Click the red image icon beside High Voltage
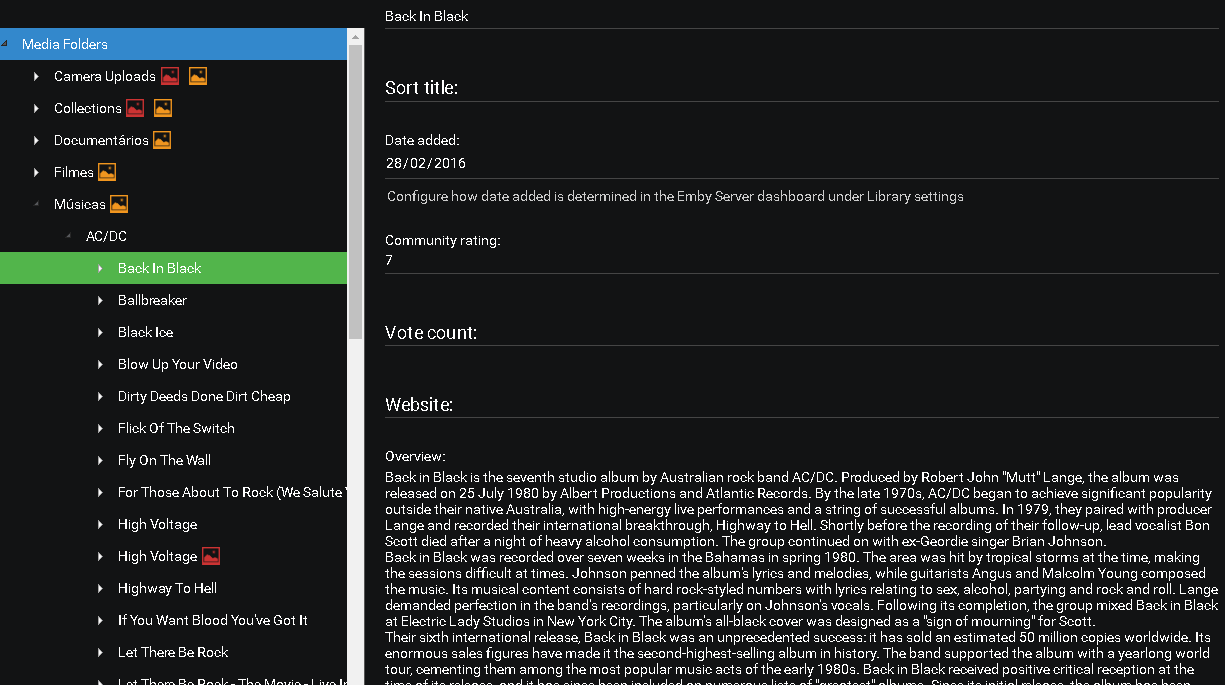The height and width of the screenshot is (685, 1225). click(211, 556)
